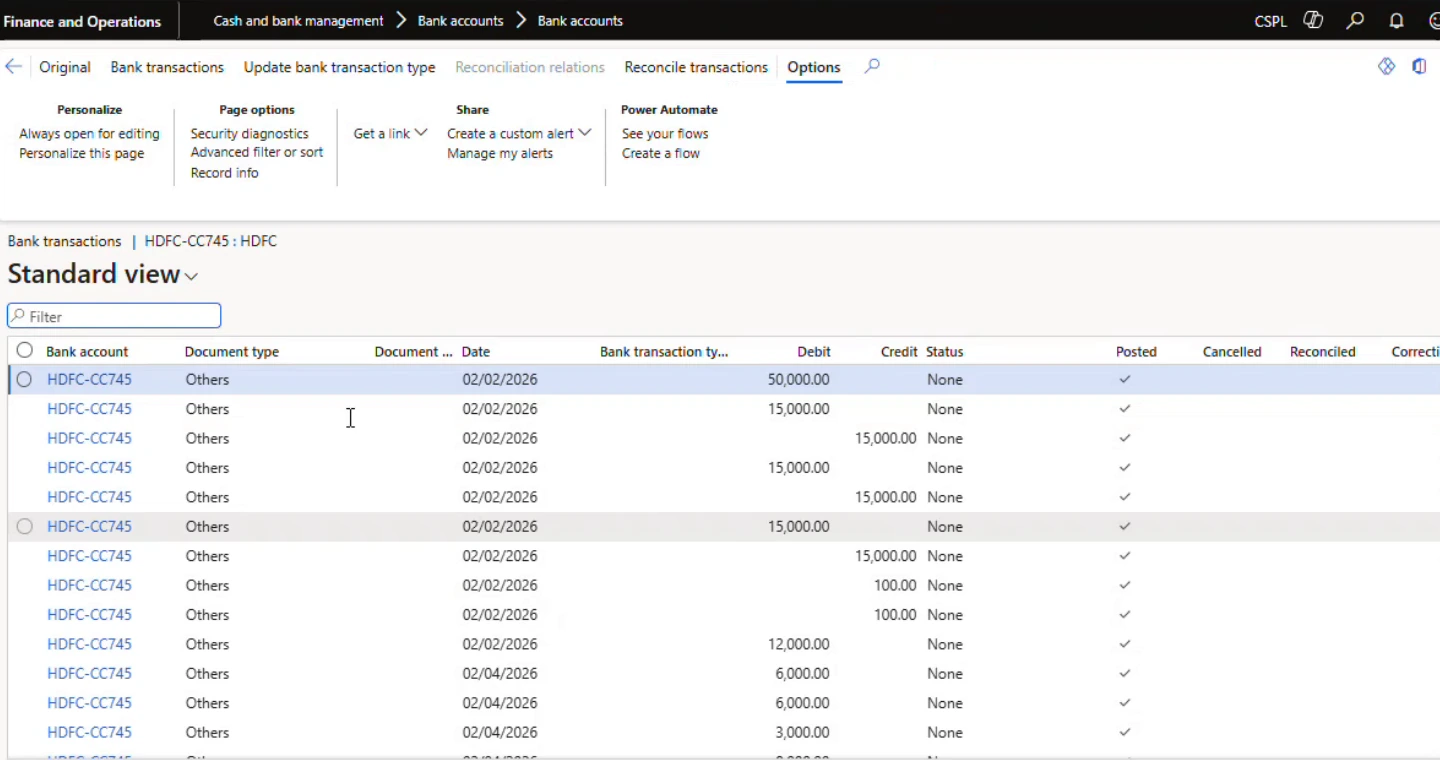
Task: Click Create a flow
Action: (661, 153)
